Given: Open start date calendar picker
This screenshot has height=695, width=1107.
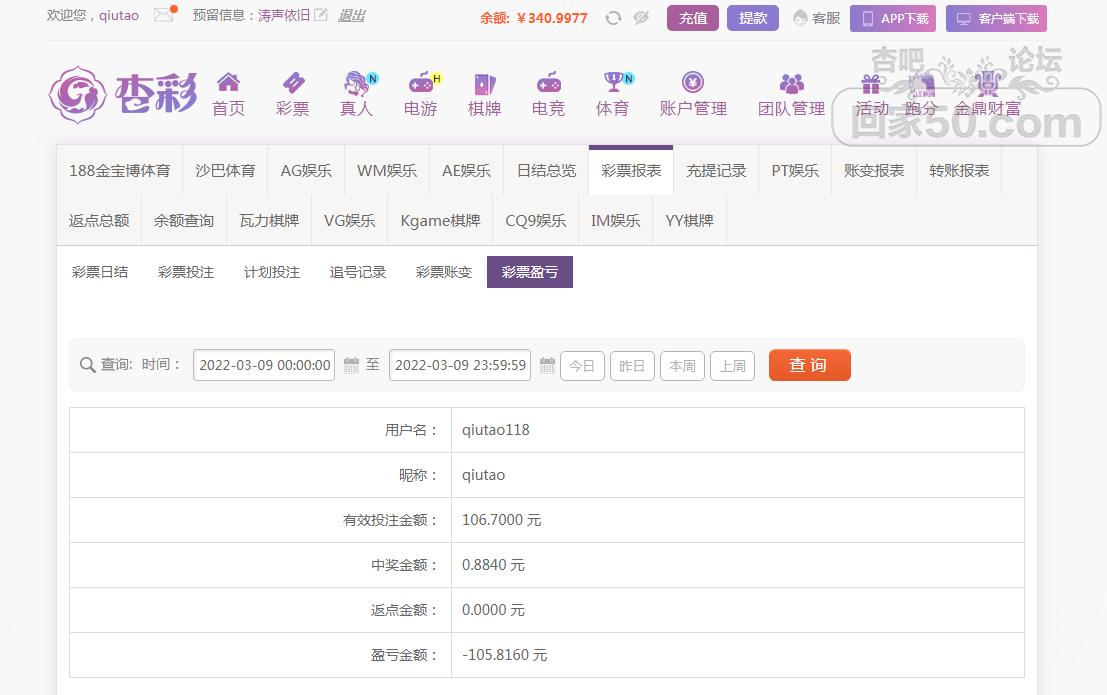Looking at the screenshot, I should point(351,366).
